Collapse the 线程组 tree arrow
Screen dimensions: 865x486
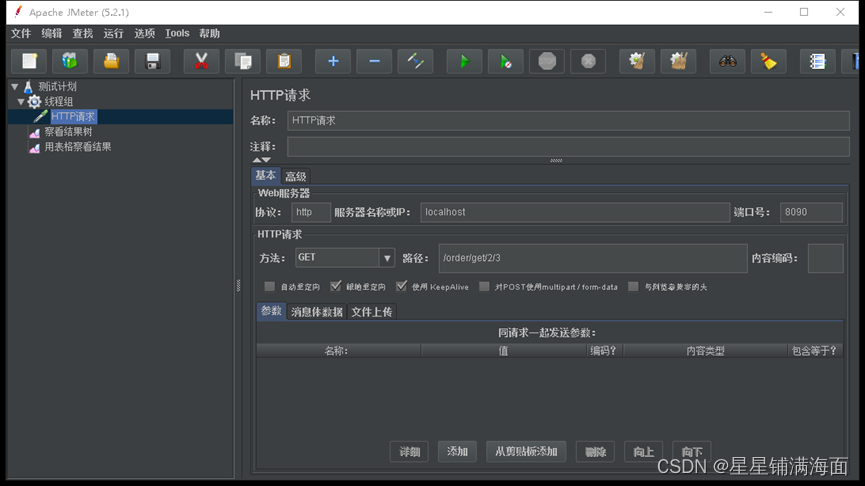(x=21, y=102)
